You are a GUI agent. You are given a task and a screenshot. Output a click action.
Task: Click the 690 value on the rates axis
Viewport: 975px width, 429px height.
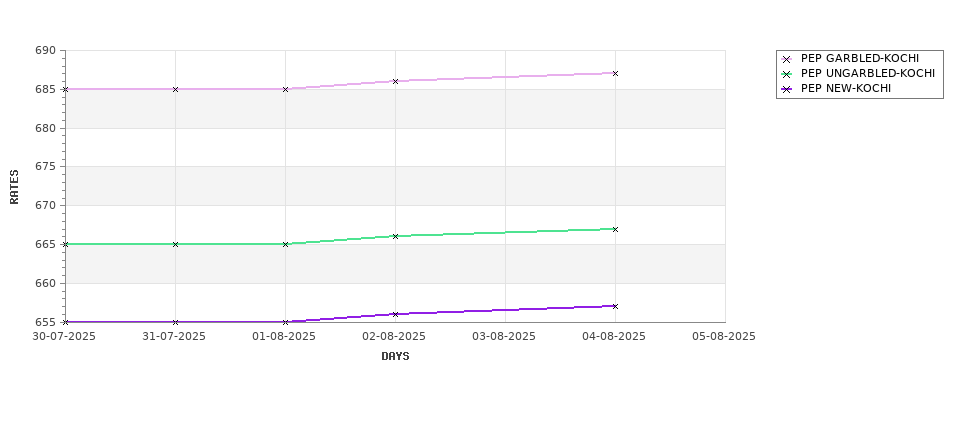[45, 51]
